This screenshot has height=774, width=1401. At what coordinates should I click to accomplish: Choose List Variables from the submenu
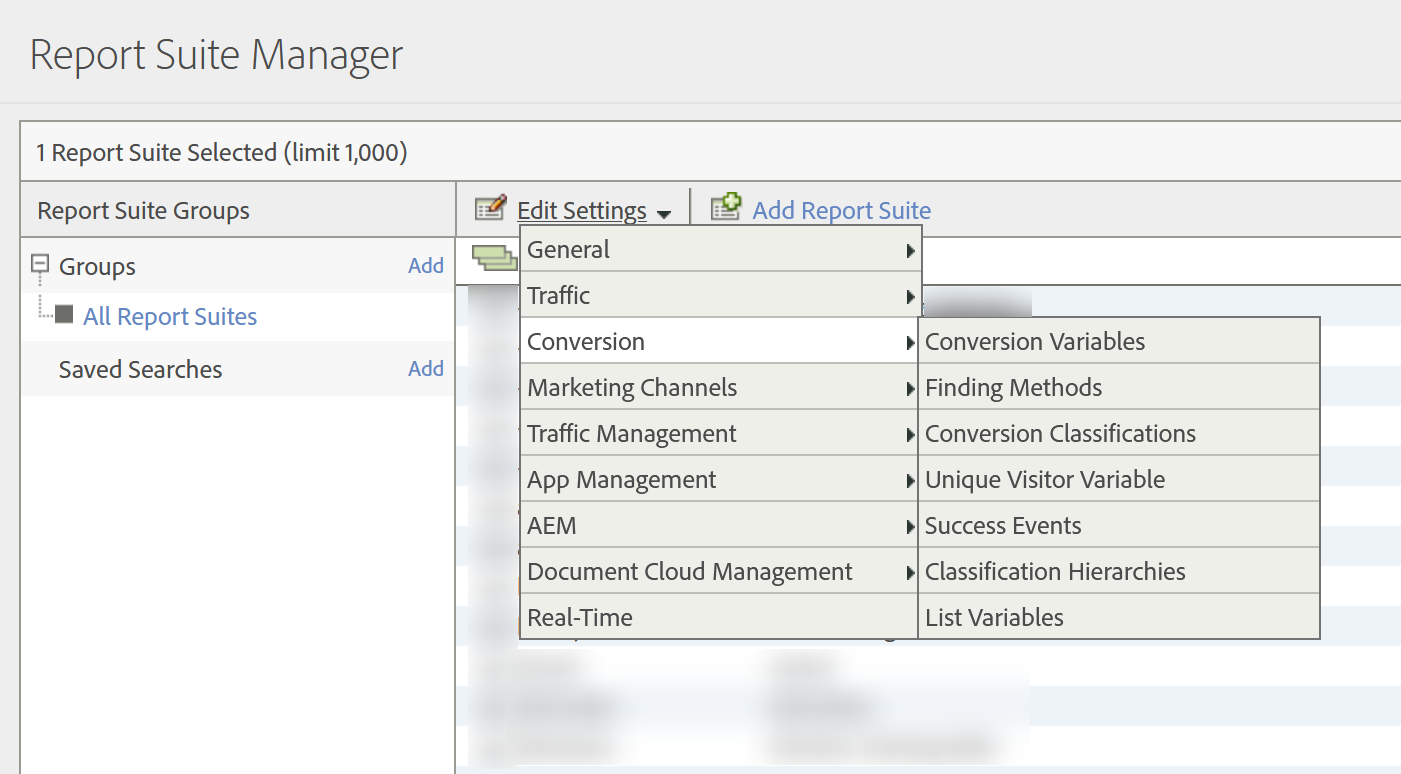click(1119, 617)
